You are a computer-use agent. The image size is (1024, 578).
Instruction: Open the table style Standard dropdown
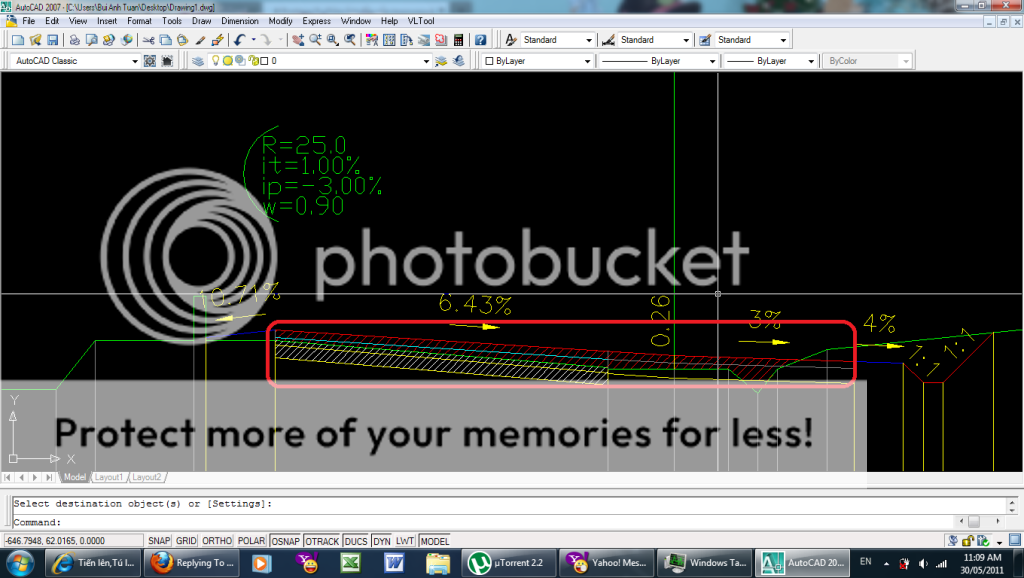click(752, 40)
